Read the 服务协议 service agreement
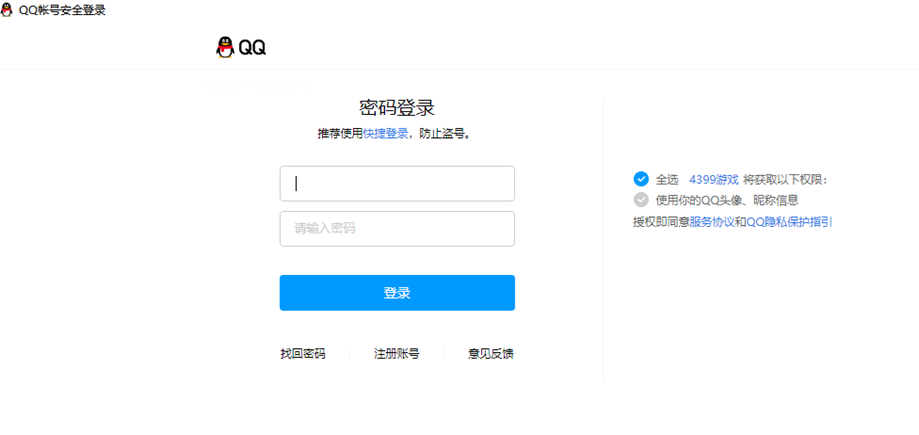 tap(712, 222)
